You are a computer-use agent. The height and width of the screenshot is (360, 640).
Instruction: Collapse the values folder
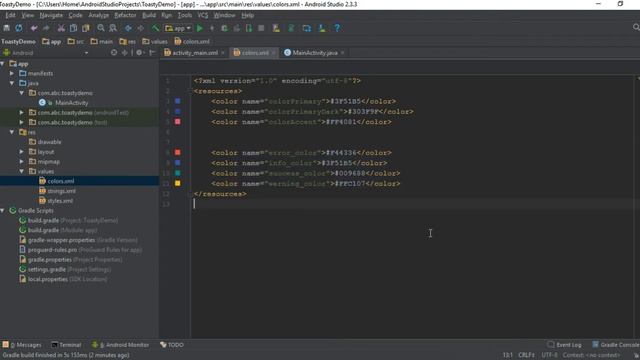22,171
